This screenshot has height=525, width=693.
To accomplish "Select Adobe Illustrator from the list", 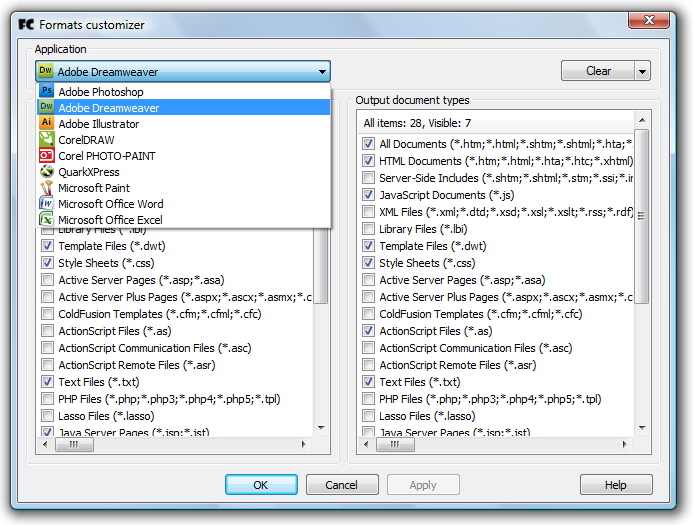I will [x=184, y=124].
